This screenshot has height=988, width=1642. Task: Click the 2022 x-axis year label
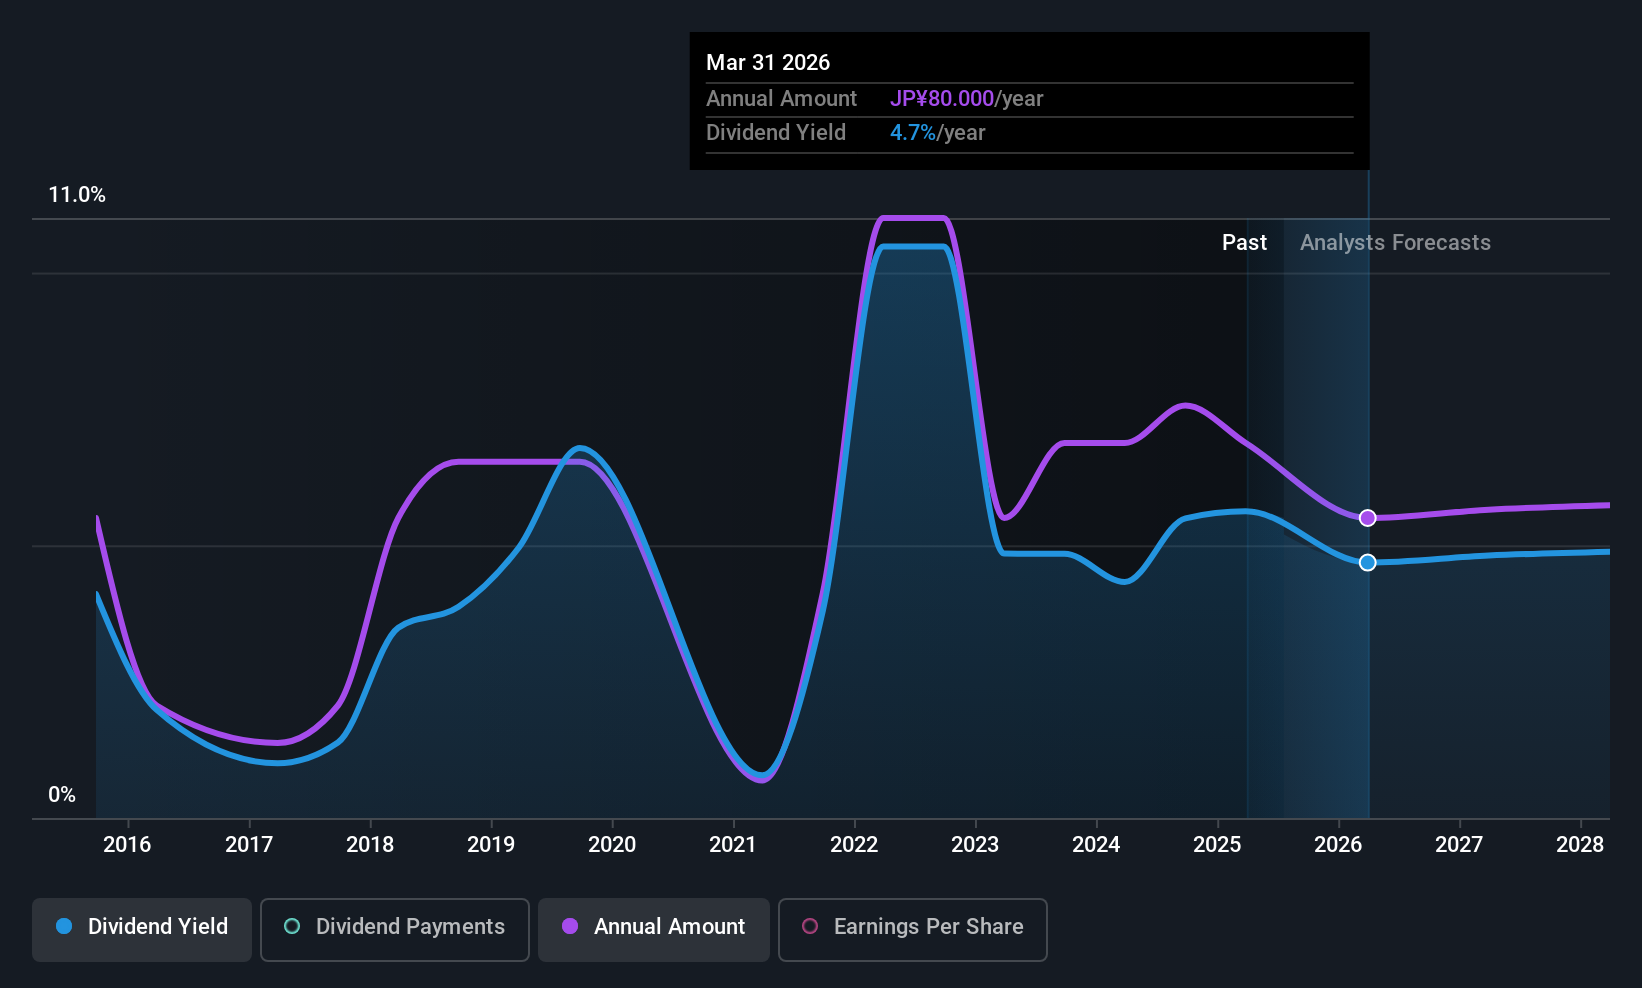854,844
